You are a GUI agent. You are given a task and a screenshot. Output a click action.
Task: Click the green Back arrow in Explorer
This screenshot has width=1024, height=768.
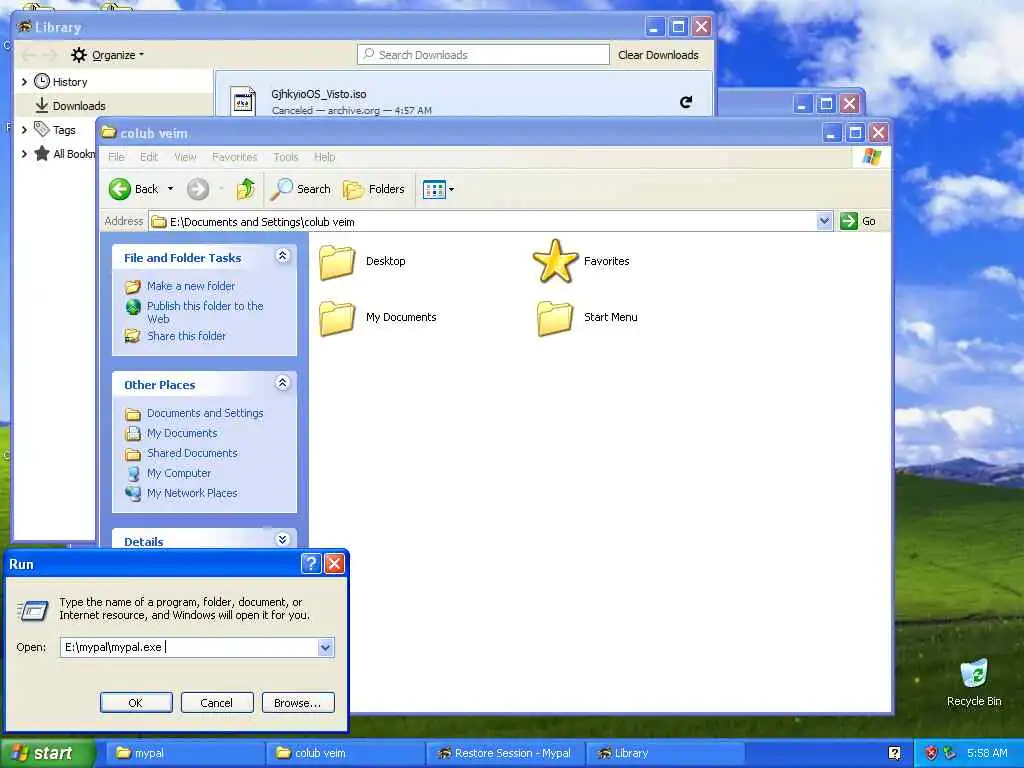[x=120, y=189]
